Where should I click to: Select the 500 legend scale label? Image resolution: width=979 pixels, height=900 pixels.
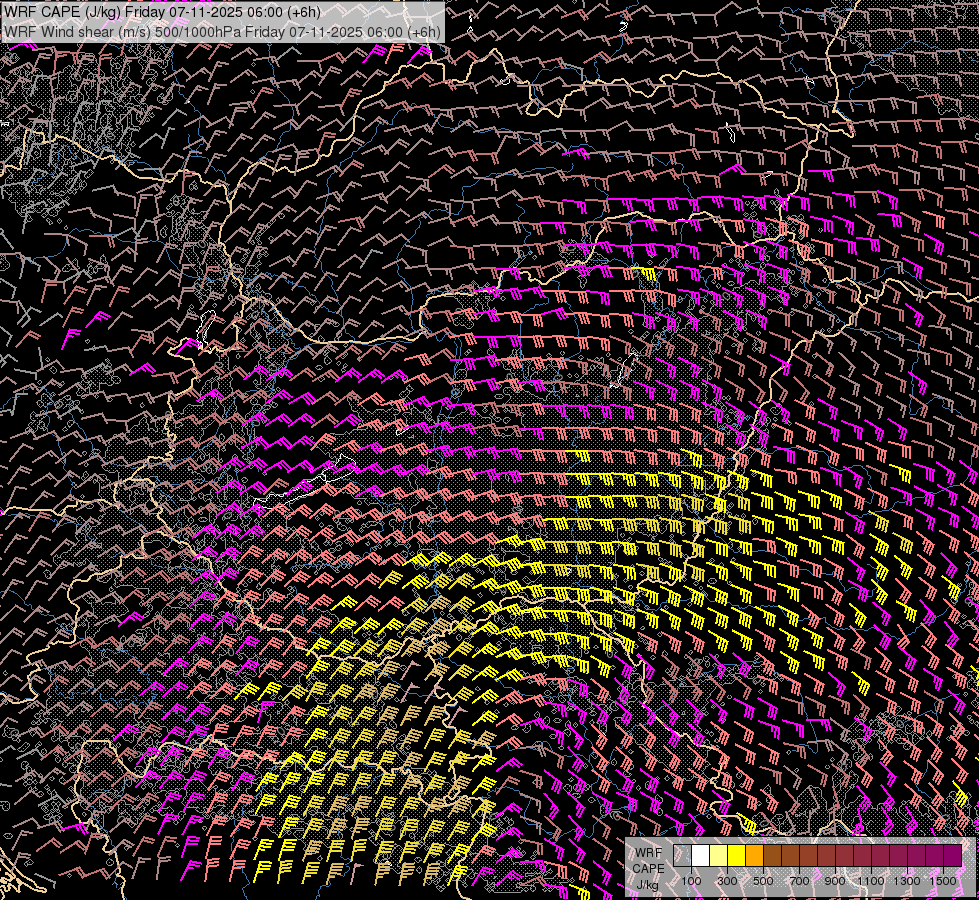point(763,881)
